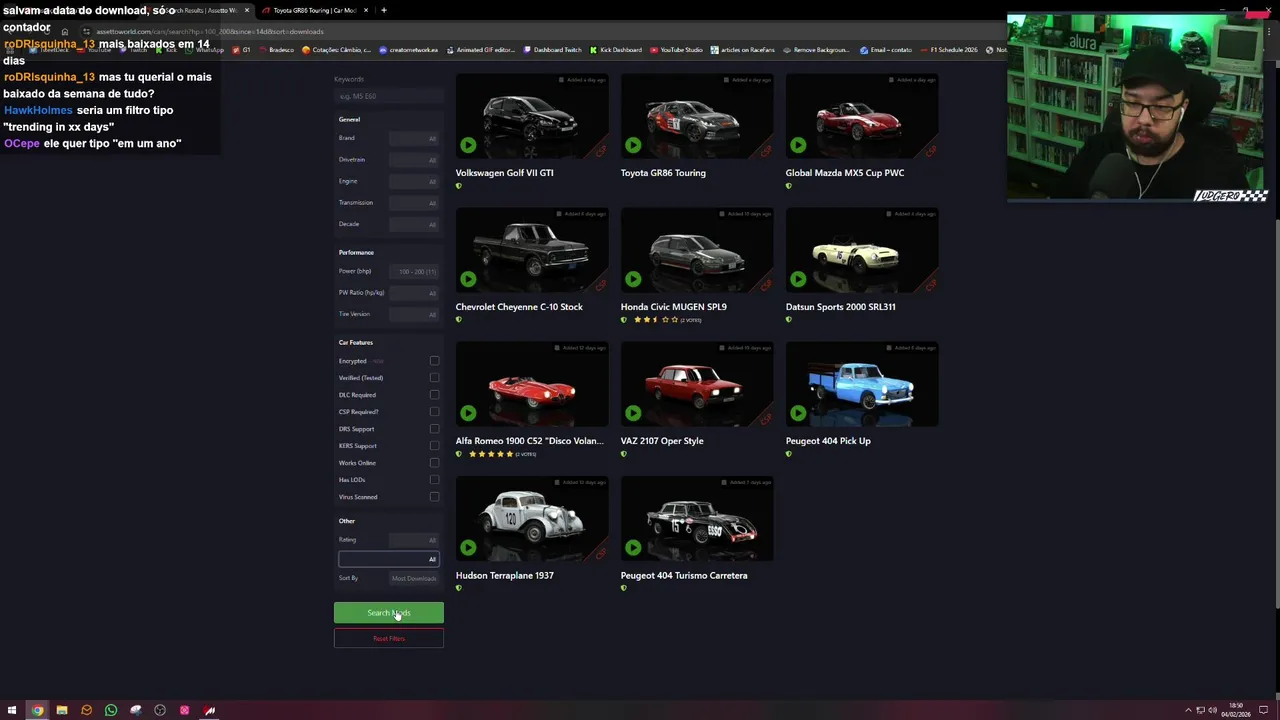Image resolution: width=1280 pixels, height=720 pixels.
Task: Play preview of Volkswagen Golf VII GTI
Action: coord(468,145)
